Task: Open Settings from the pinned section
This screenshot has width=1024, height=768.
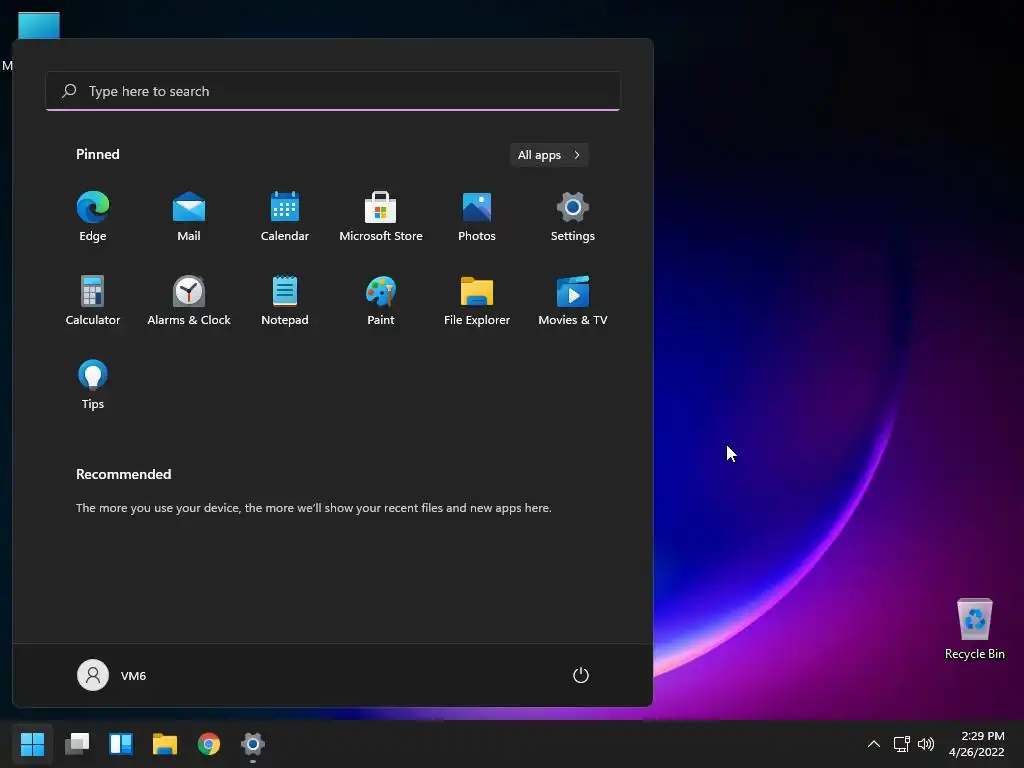Action: (x=573, y=217)
